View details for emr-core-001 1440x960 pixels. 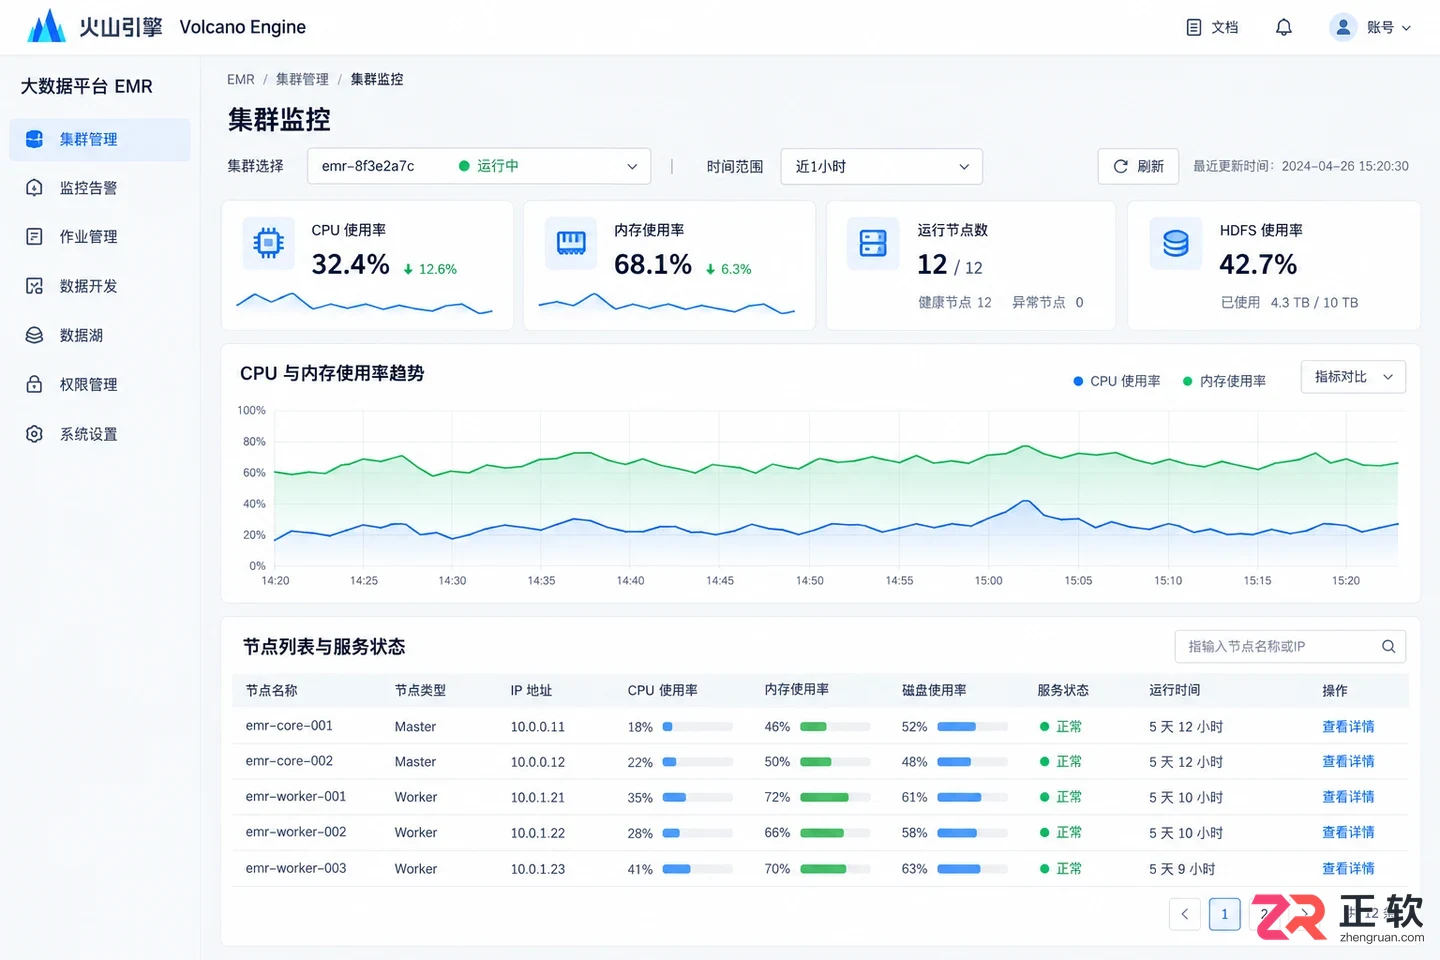1348,727
